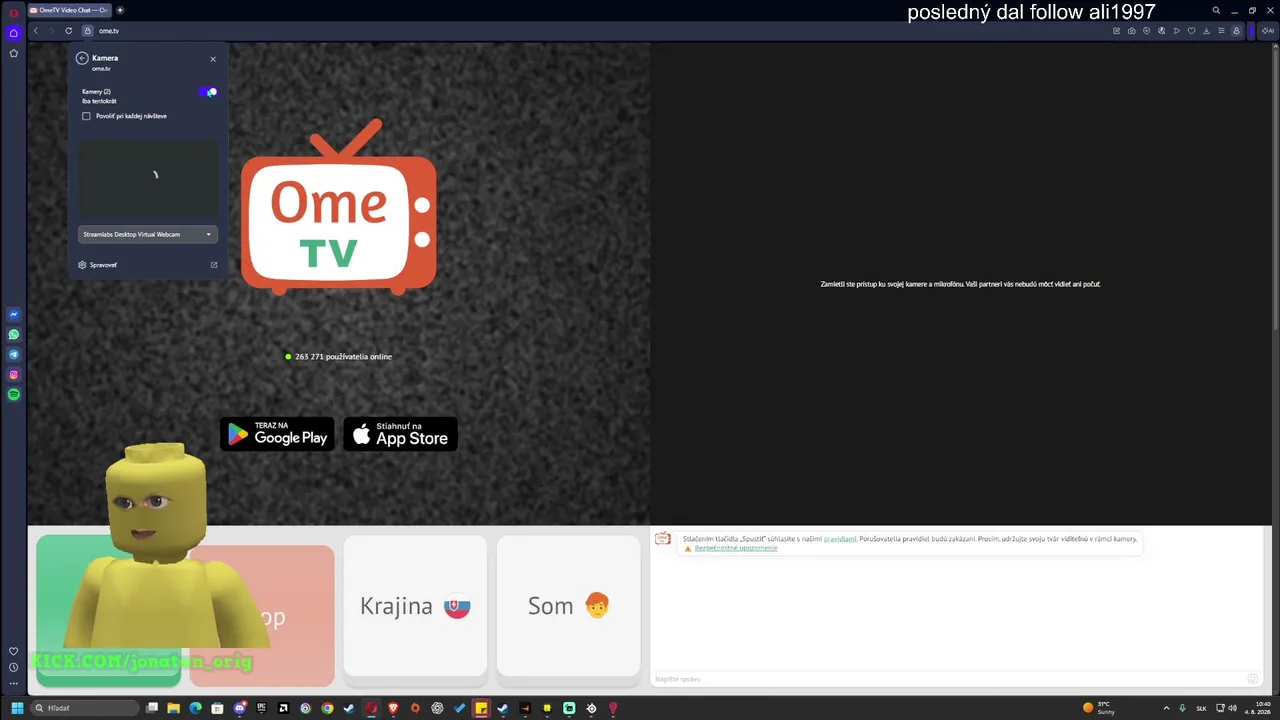Open Messenger in the Opera sidebar

(13, 315)
